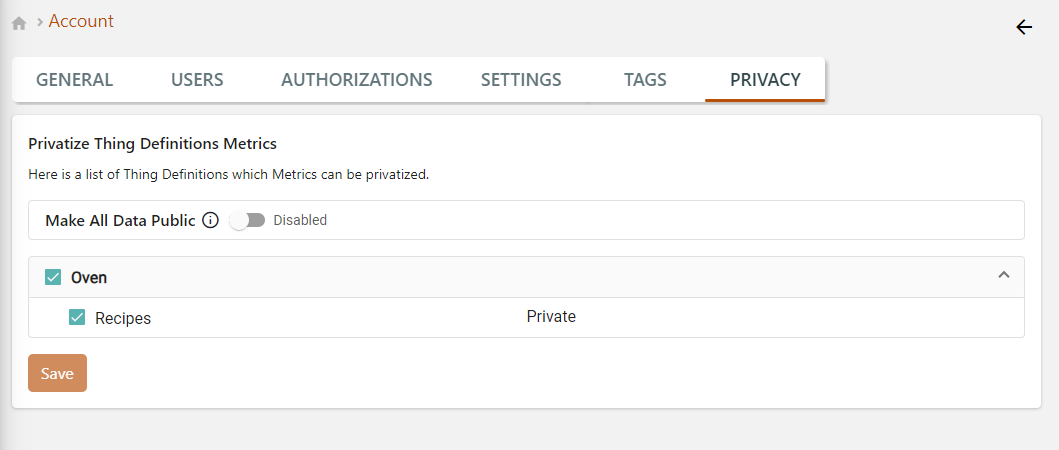The width and height of the screenshot is (1059, 450).
Task: Click the back arrow icon
Action: (1024, 27)
